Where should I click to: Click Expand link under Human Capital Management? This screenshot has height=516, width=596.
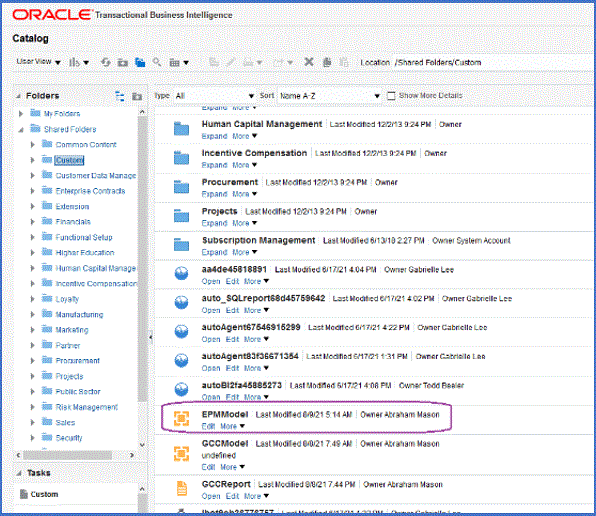pos(214,136)
